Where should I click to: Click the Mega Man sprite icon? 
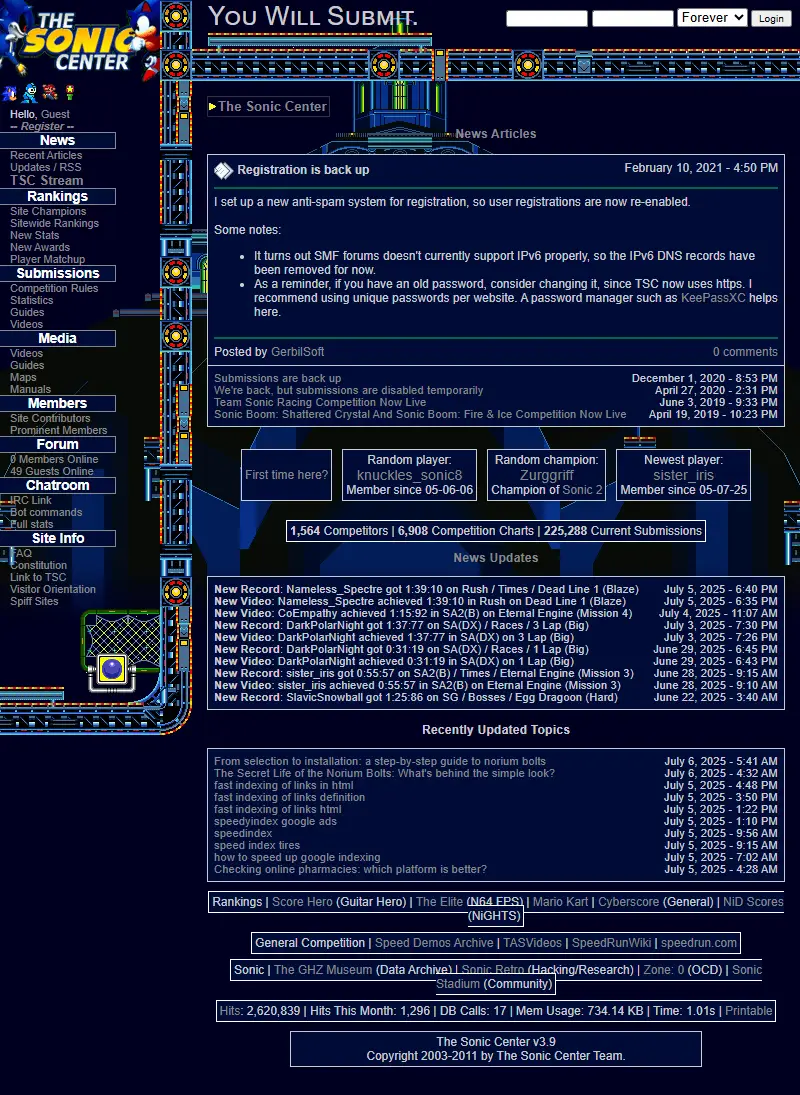coord(30,93)
